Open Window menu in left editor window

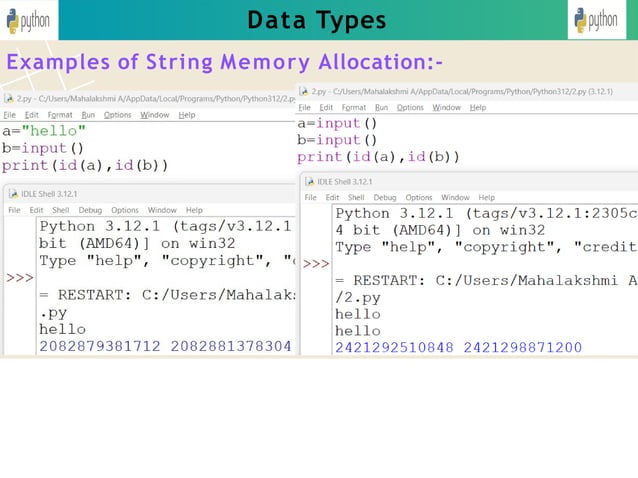tap(155, 115)
